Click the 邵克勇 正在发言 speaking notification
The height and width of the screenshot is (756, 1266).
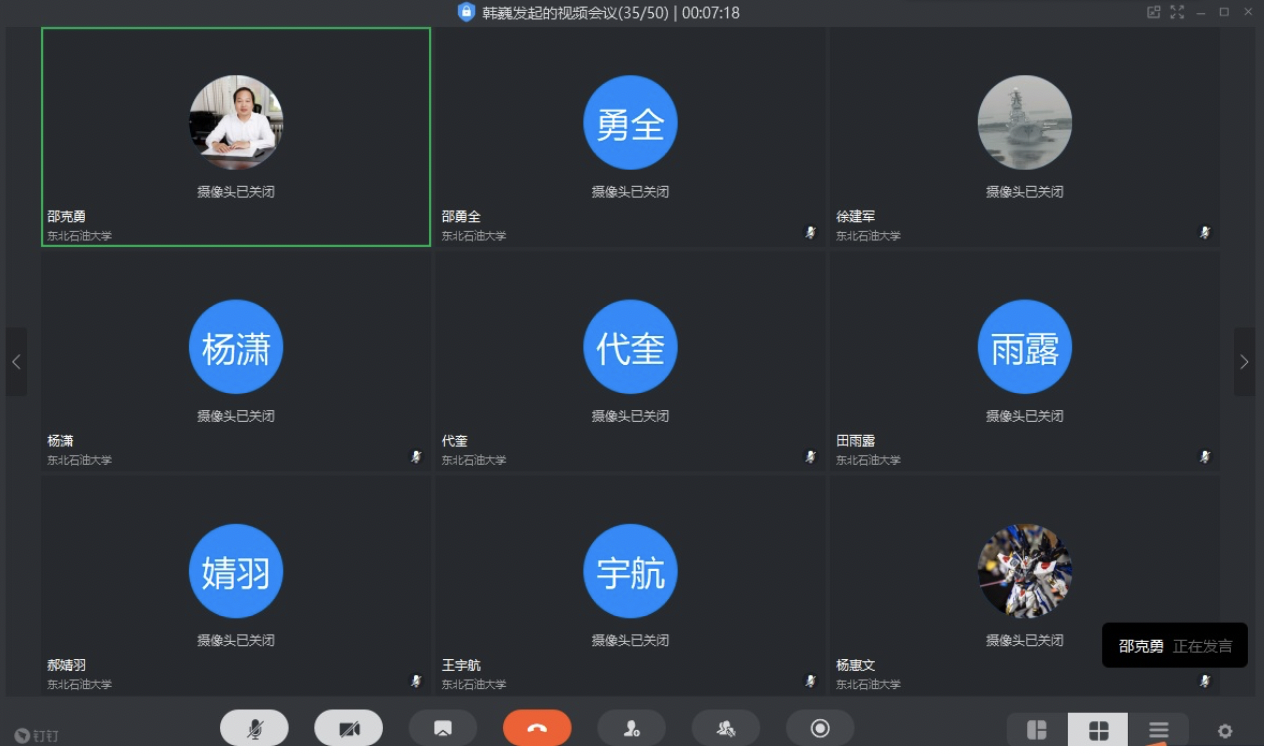click(x=1174, y=646)
